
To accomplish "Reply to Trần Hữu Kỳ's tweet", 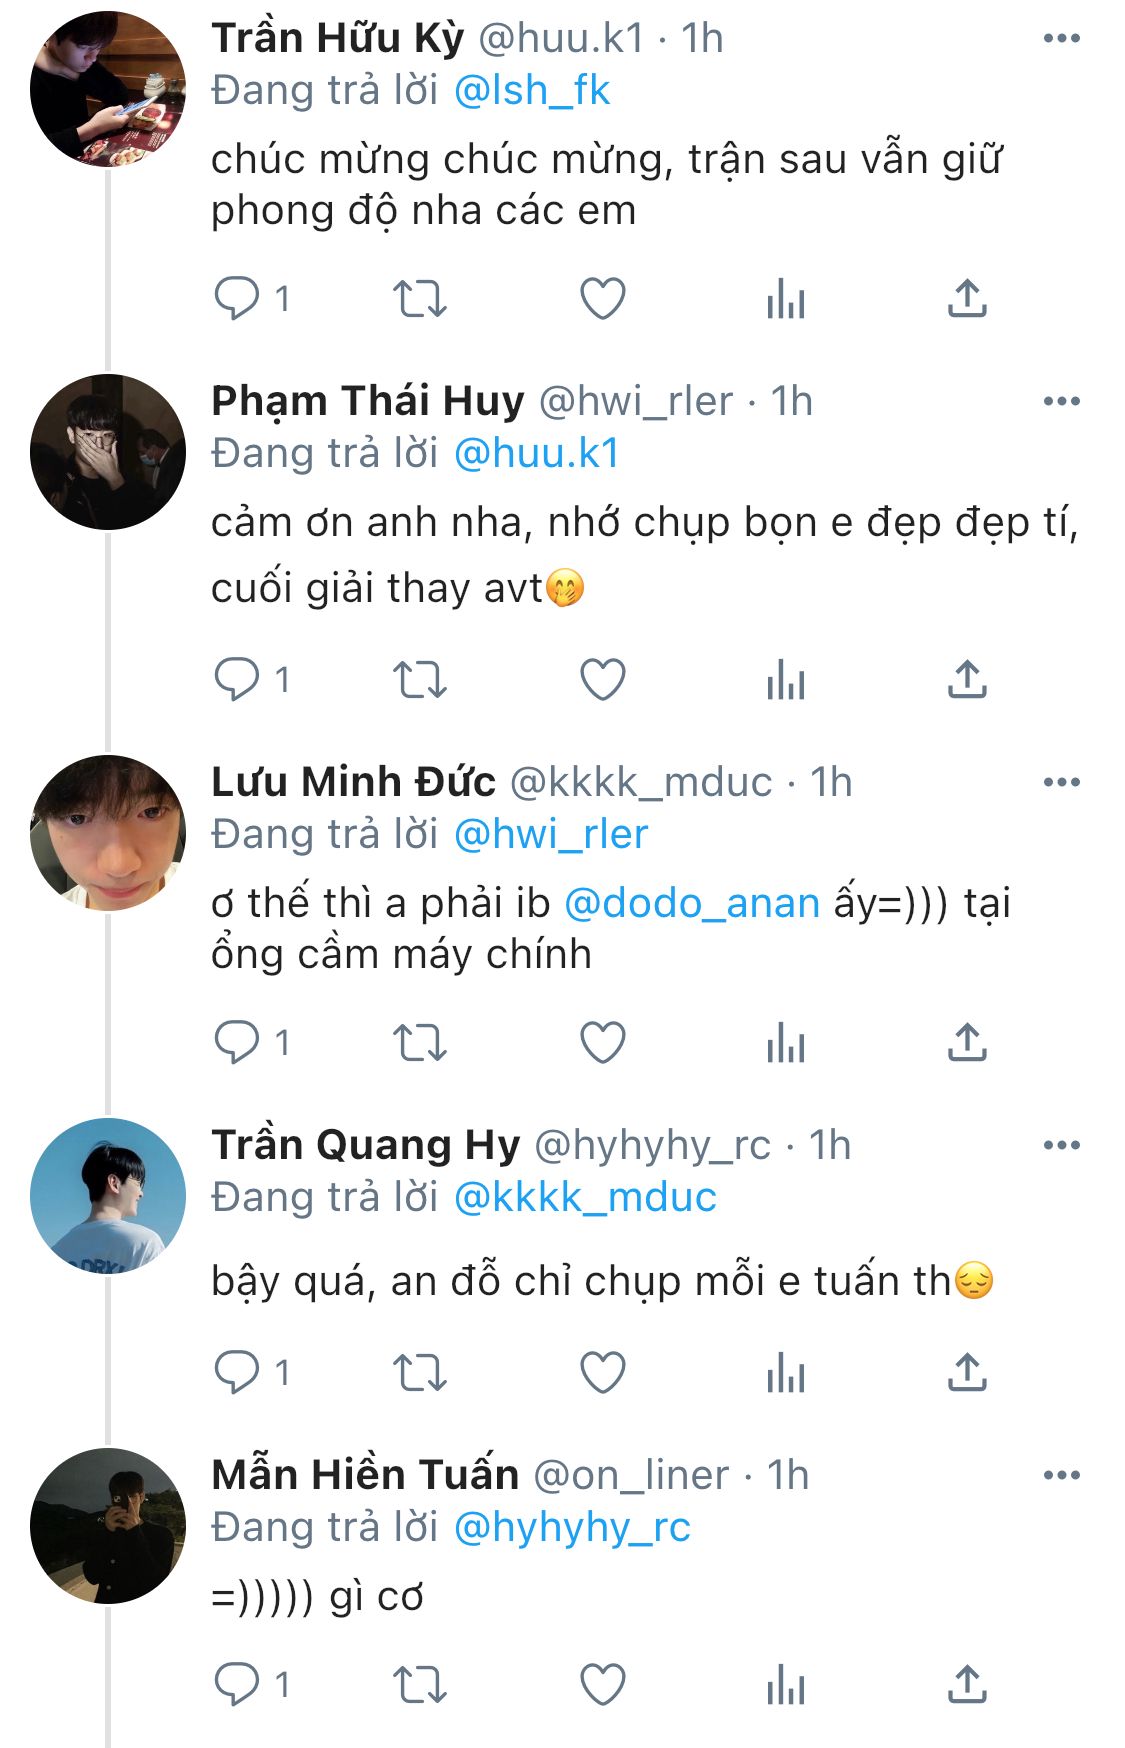I will [x=237, y=298].
